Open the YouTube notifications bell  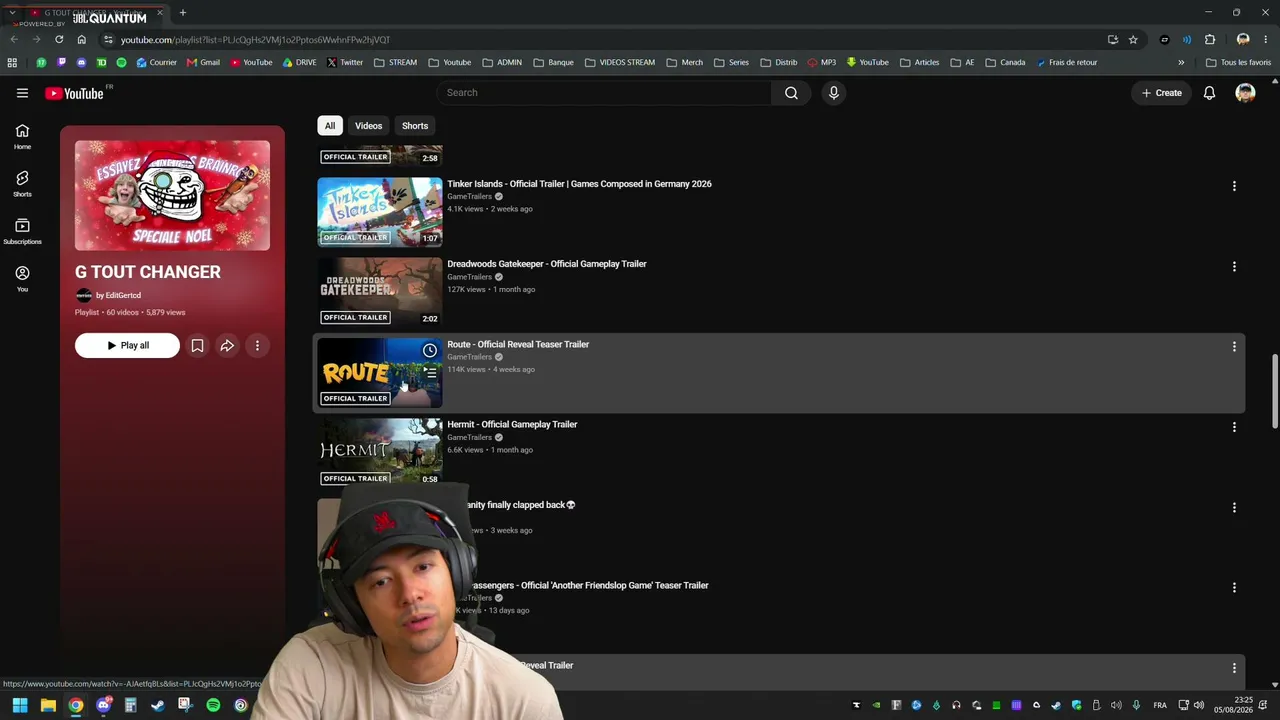tap(1209, 93)
